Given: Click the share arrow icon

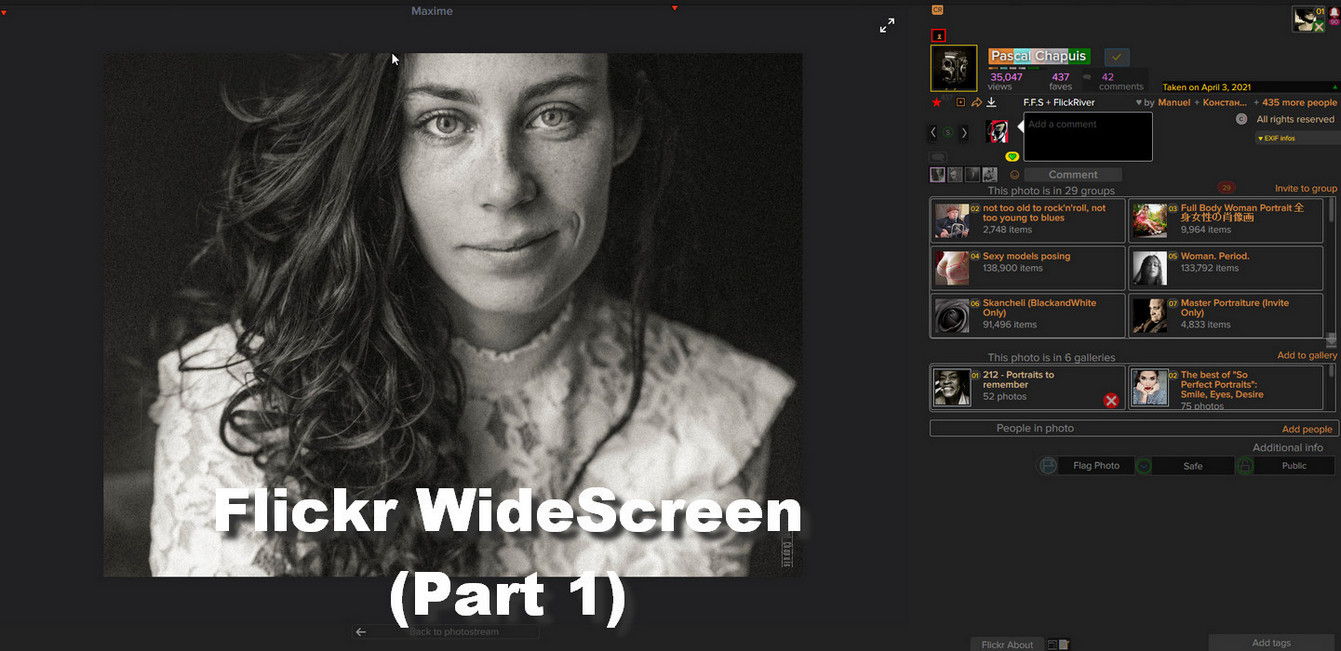Looking at the screenshot, I should (977, 103).
